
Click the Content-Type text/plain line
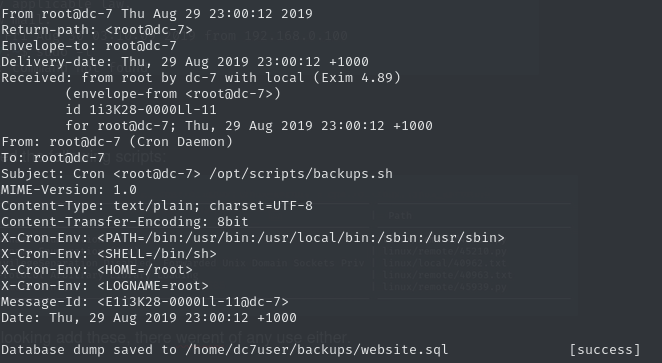(x=157, y=206)
